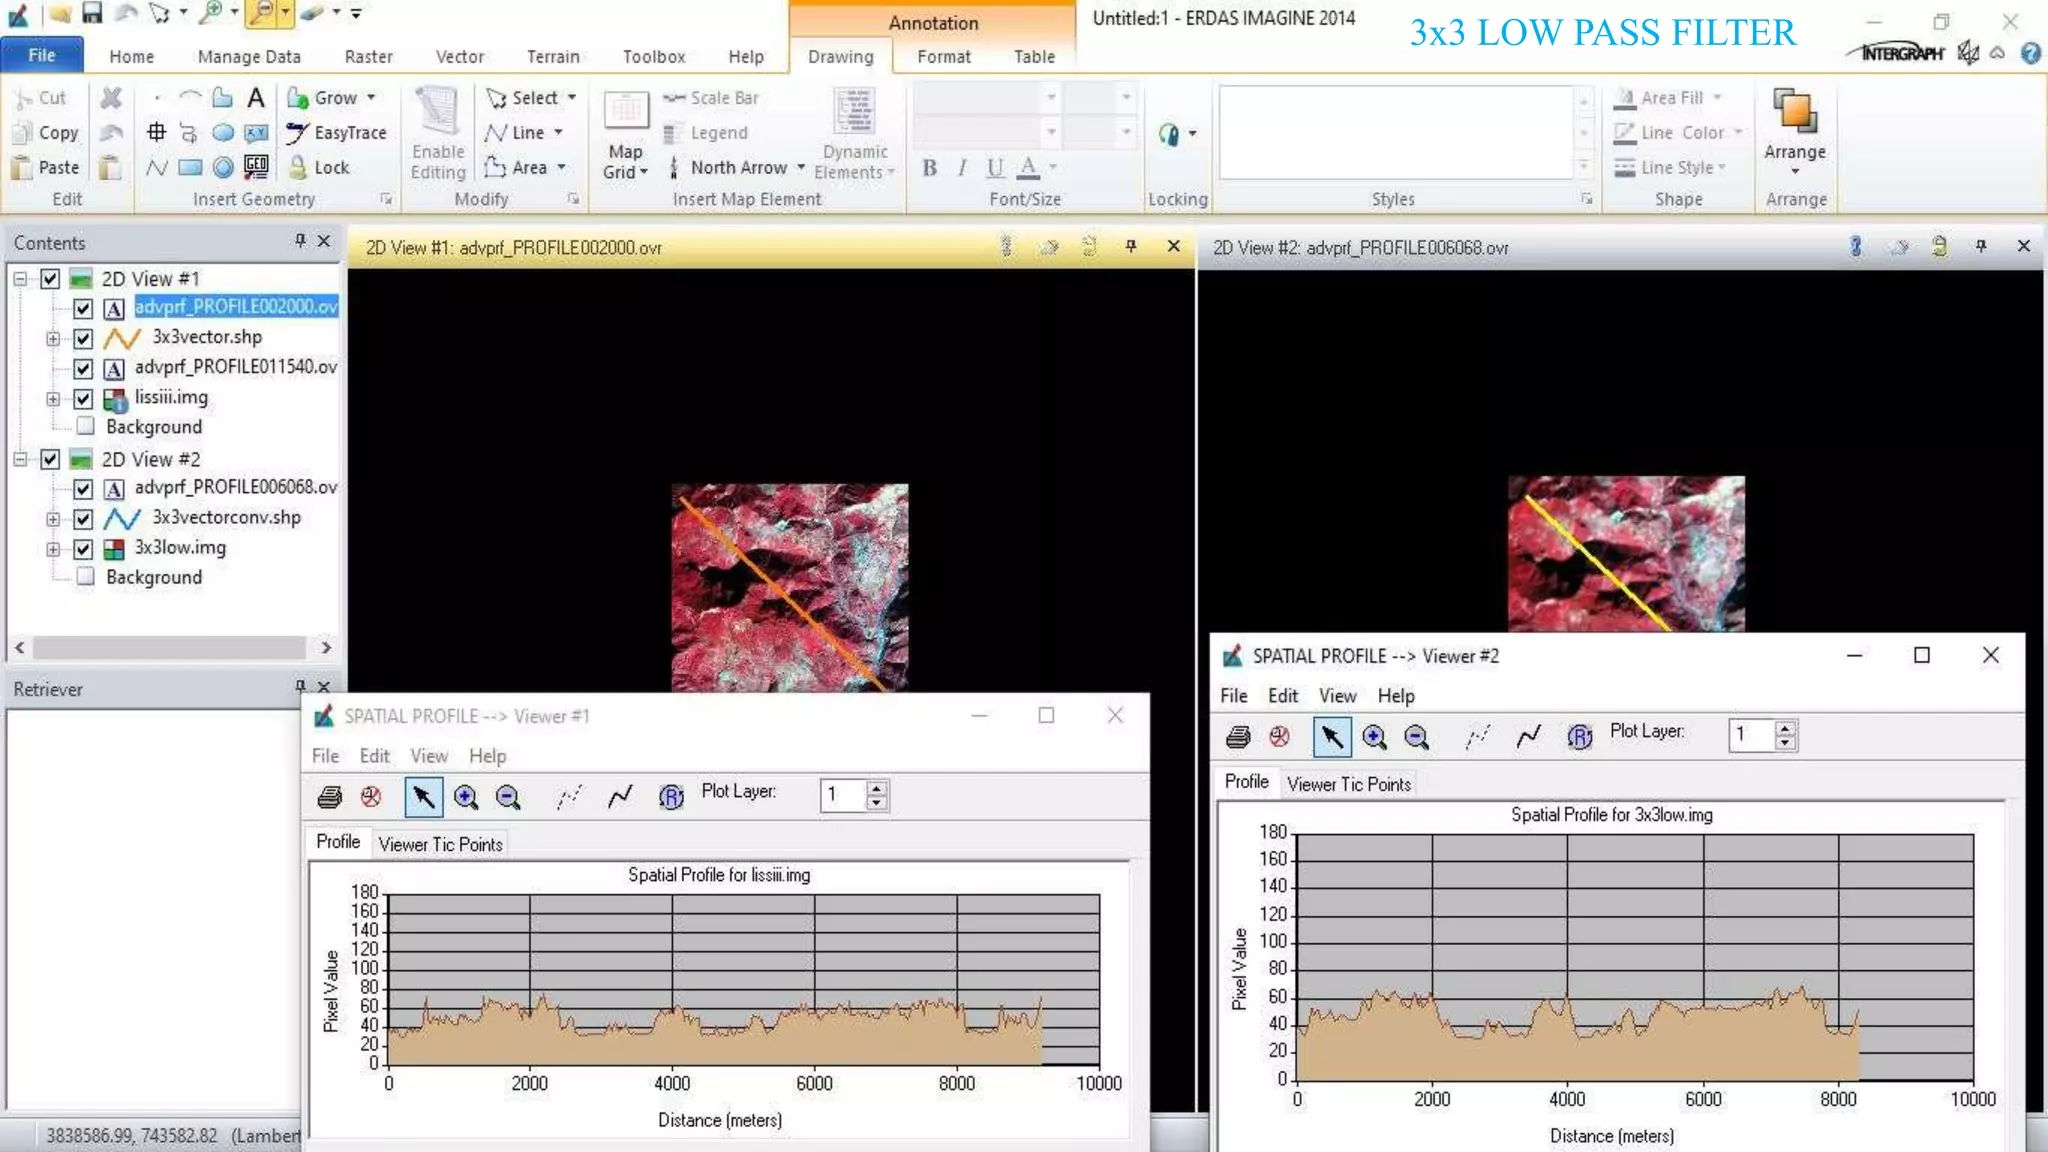Select the arrow pointer tool in Viewer #1 profile
The height and width of the screenshot is (1152, 2048).
[x=423, y=797]
